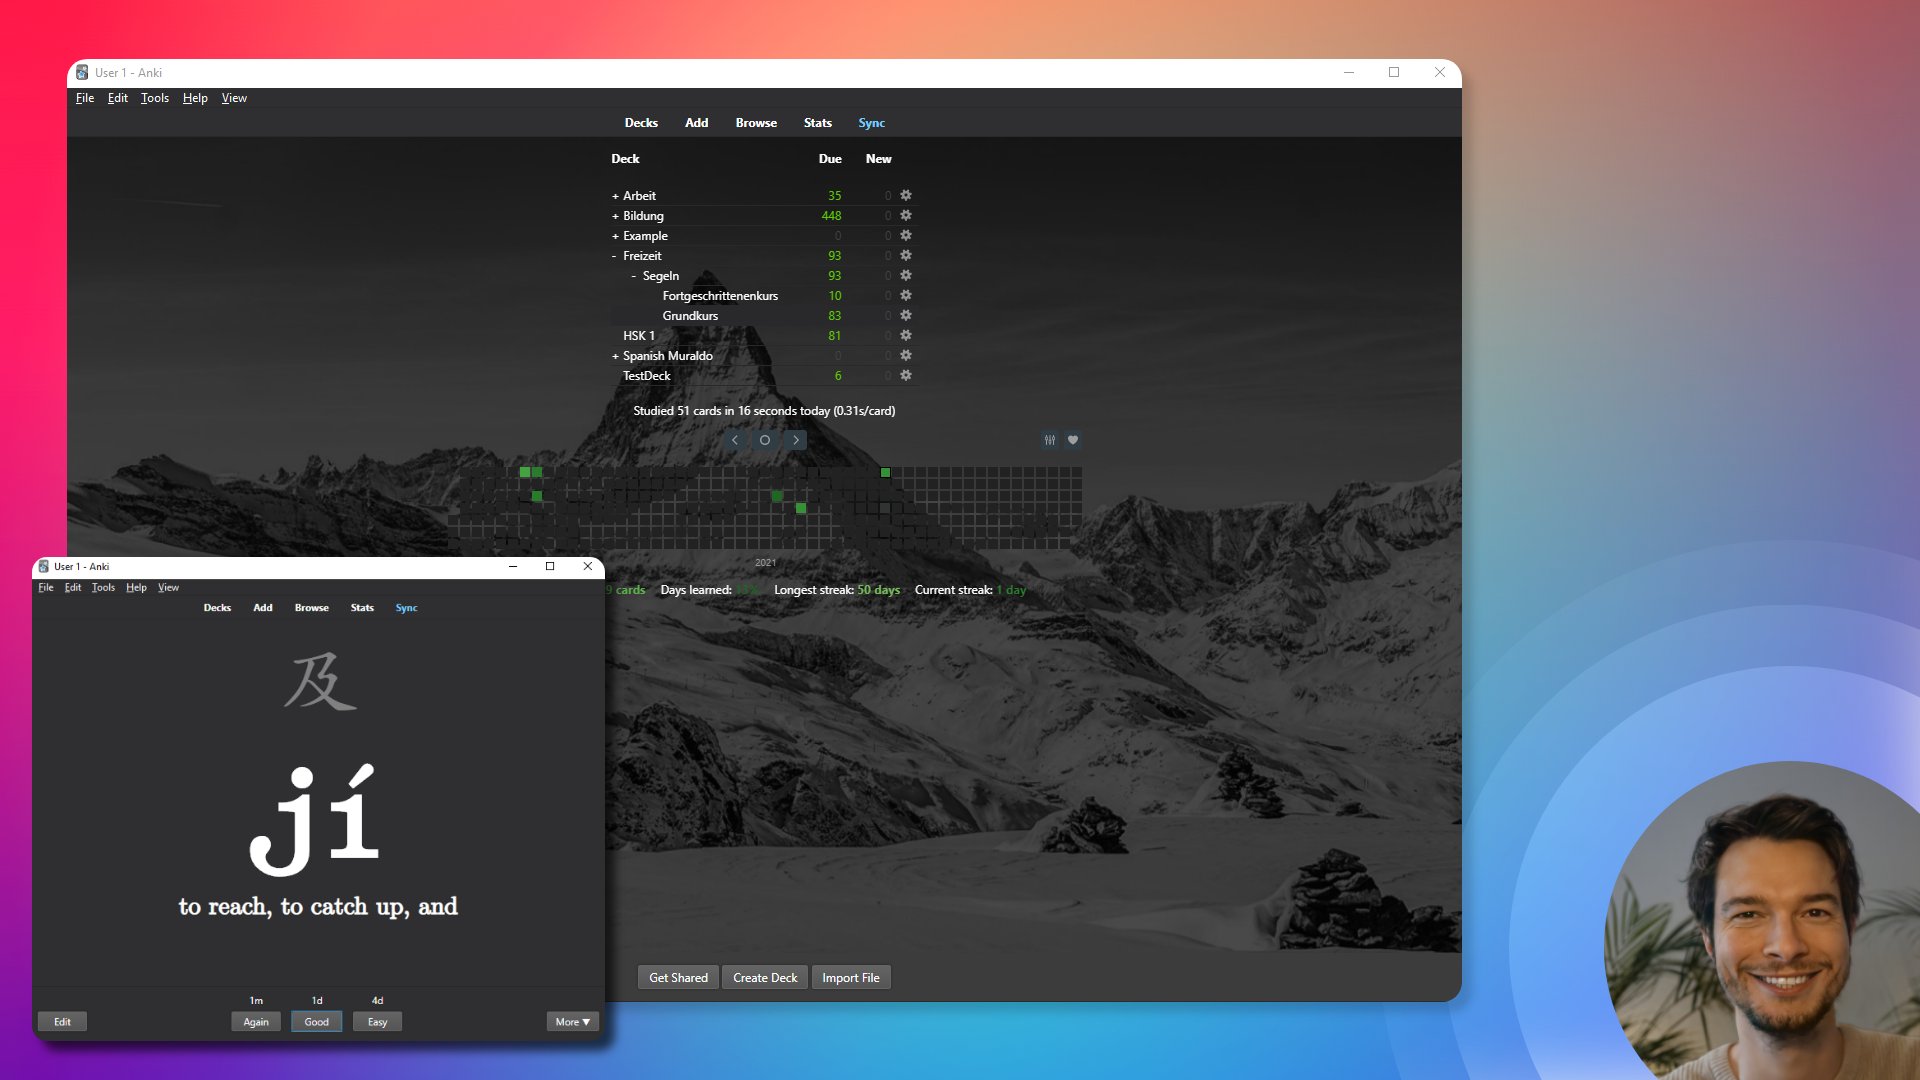This screenshot has width=1920, height=1080.
Task: Collapse the Arbeit deck entry
Action: tap(615, 195)
